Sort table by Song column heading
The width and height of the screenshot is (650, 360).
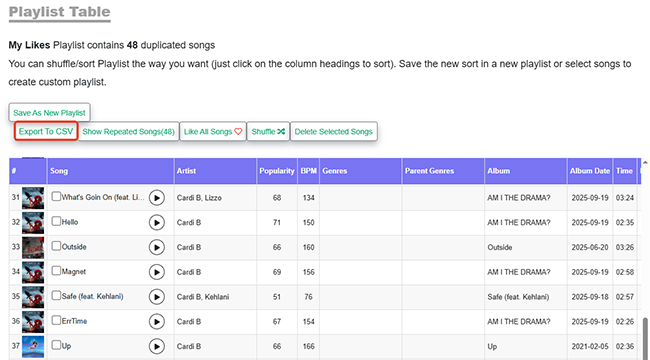[110, 171]
